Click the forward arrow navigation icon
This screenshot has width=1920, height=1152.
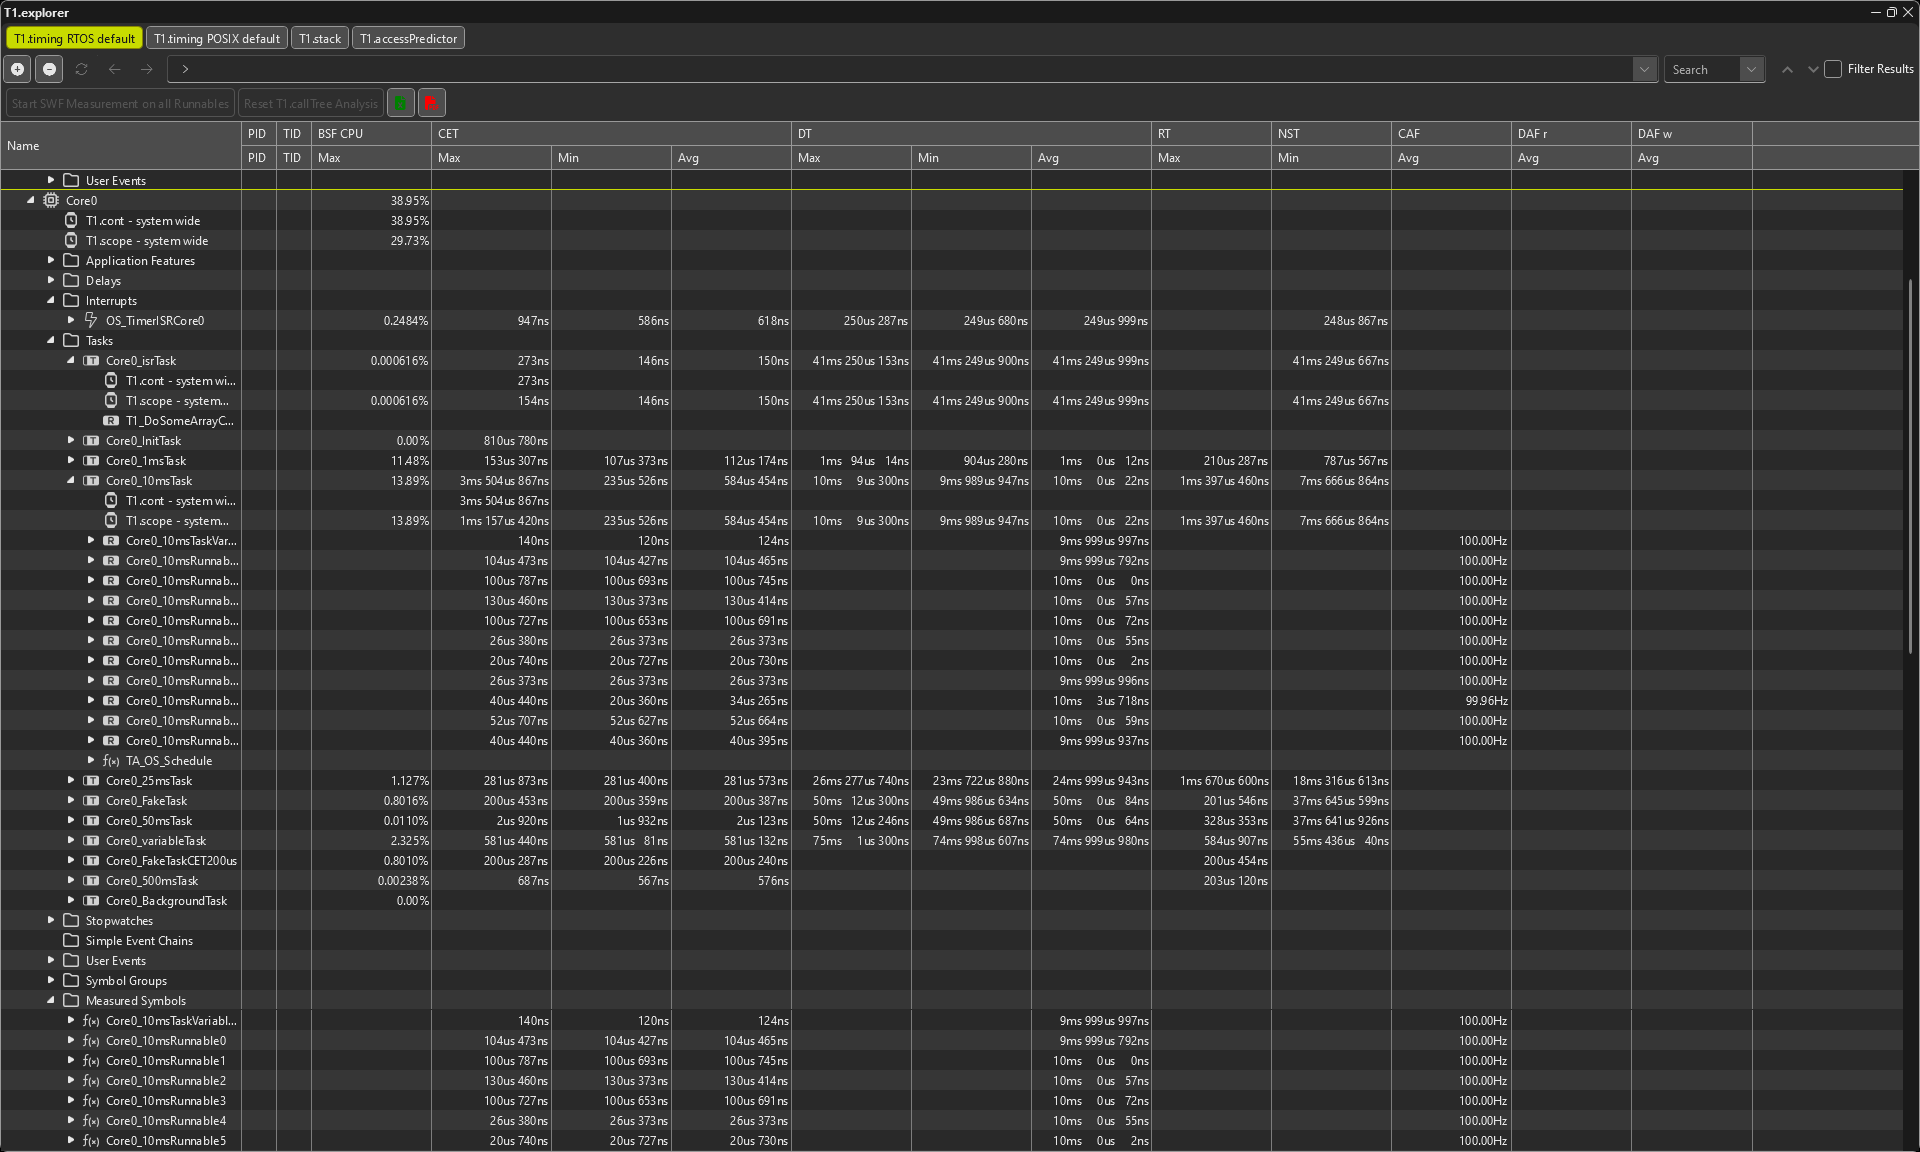(146, 69)
